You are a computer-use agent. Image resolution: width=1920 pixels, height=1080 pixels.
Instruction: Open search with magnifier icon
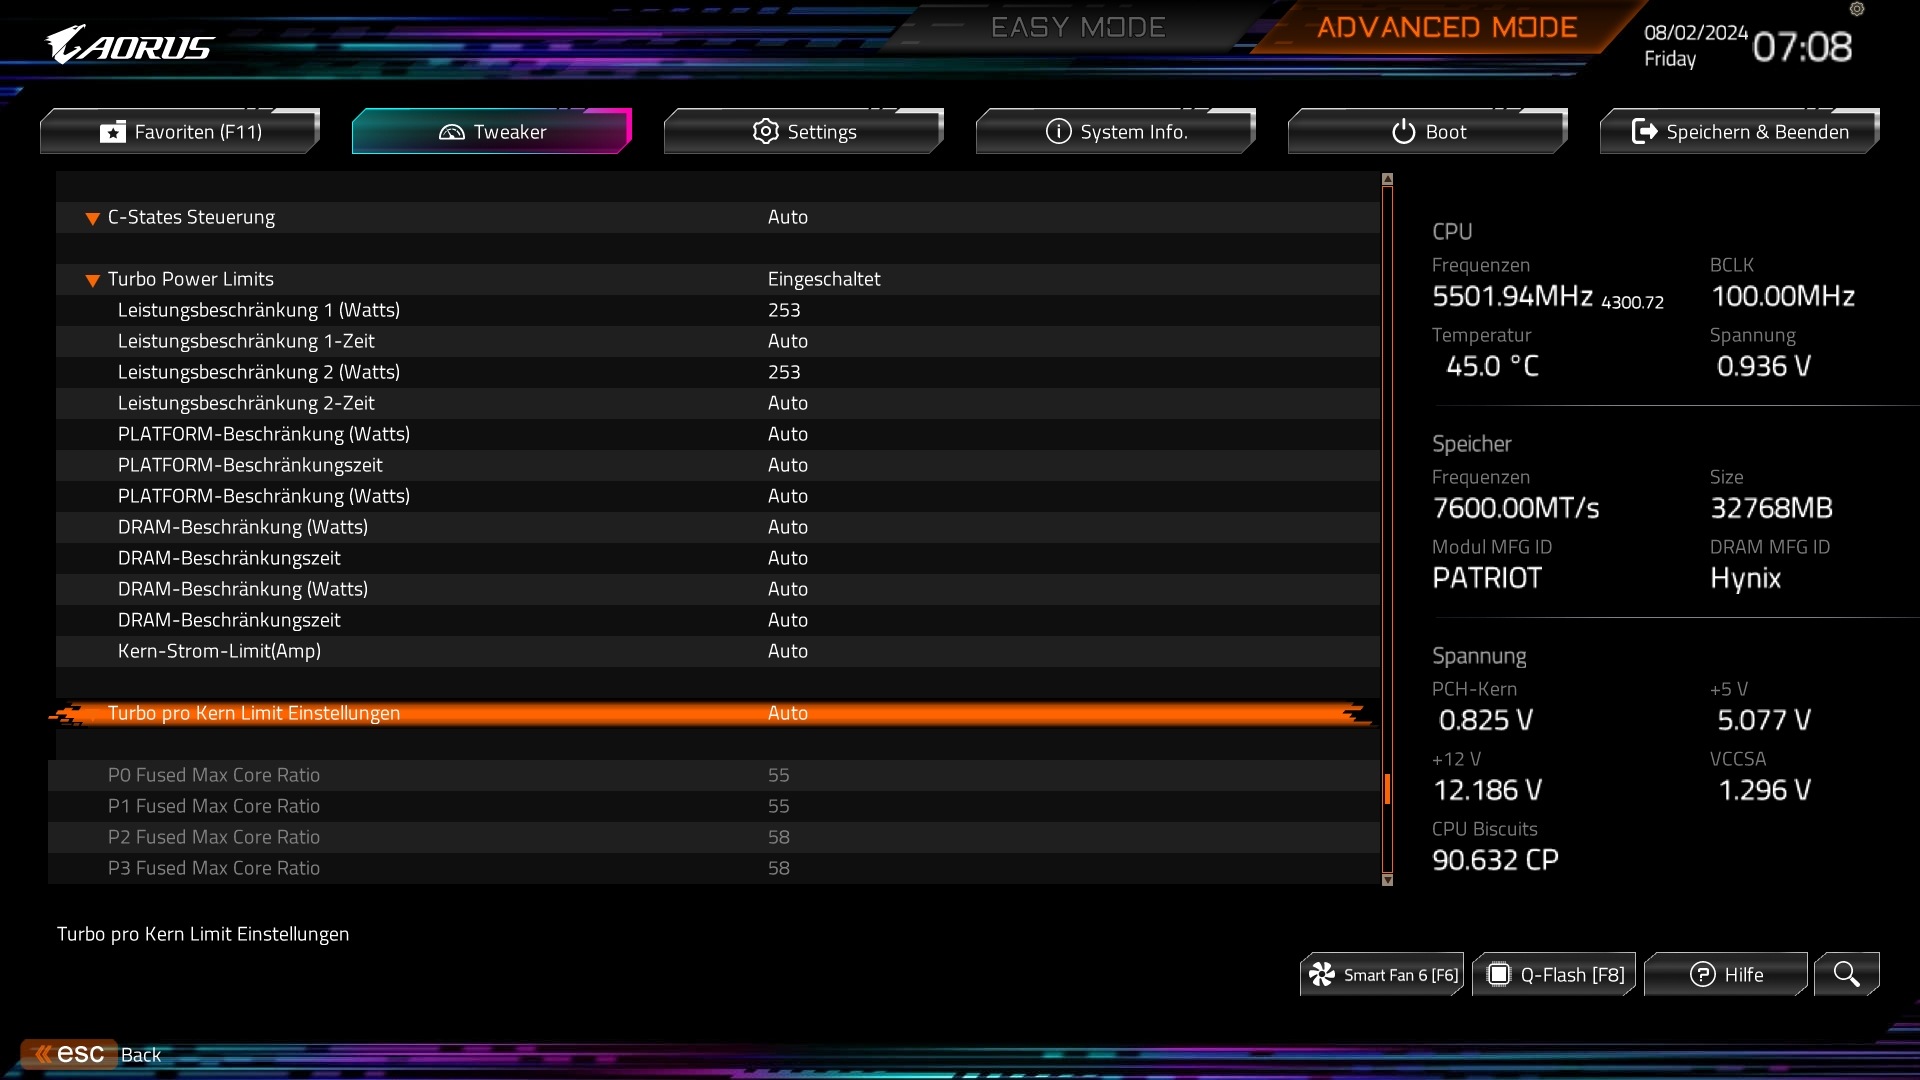1846,975
